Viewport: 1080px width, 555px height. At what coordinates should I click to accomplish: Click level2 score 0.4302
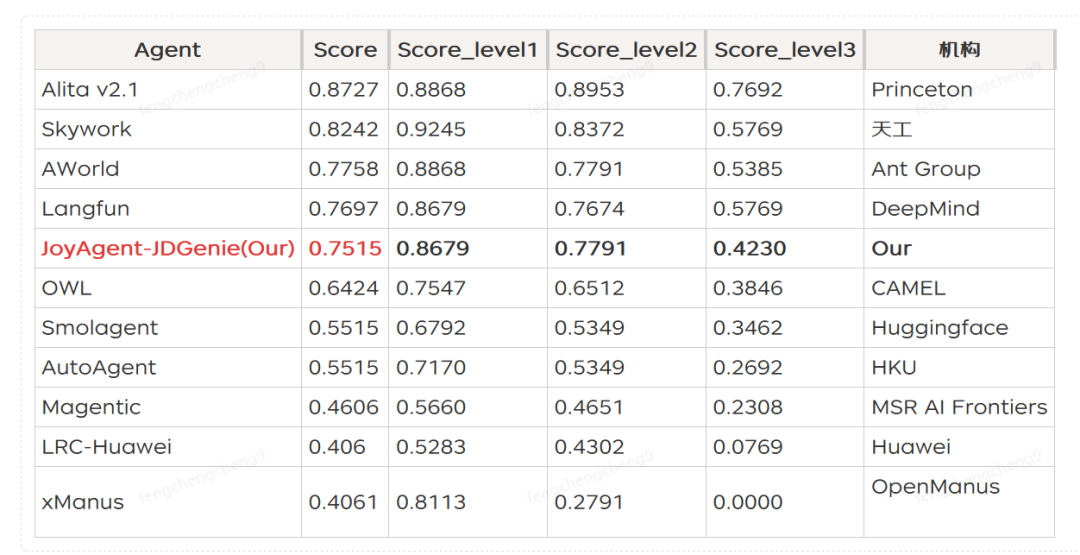pyautogui.click(x=590, y=448)
